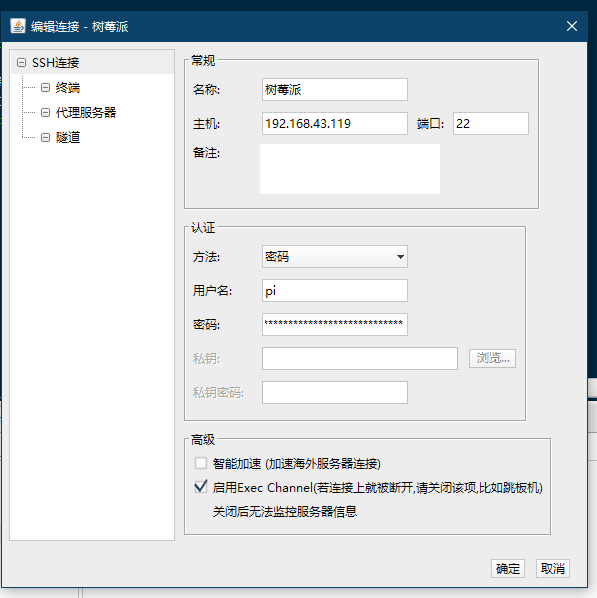Screen dimensions: 597x598
Task: Click the expander icon beside 终端
Action: point(45,88)
